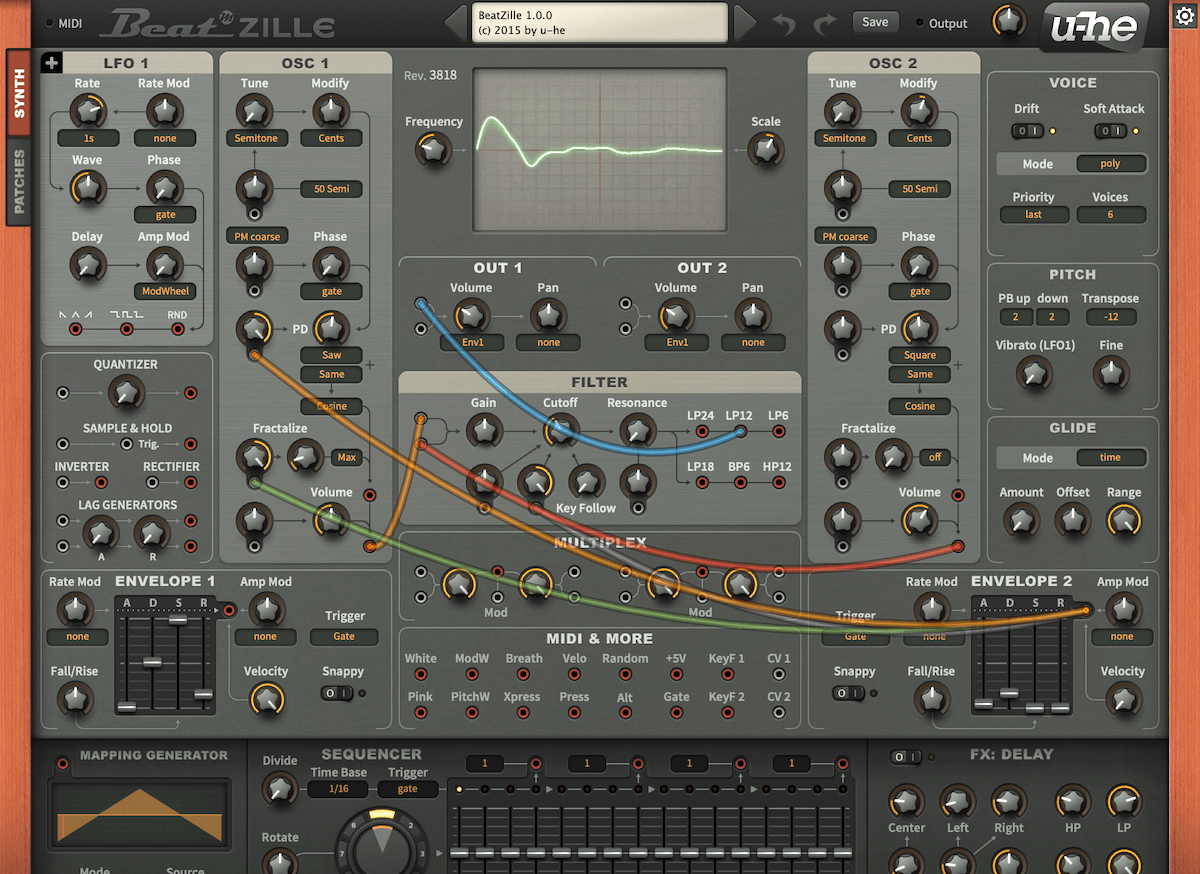The image size is (1200, 874).
Task: Open the Voice Mode poly dropdown
Action: pyautogui.click(x=1110, y=164)
